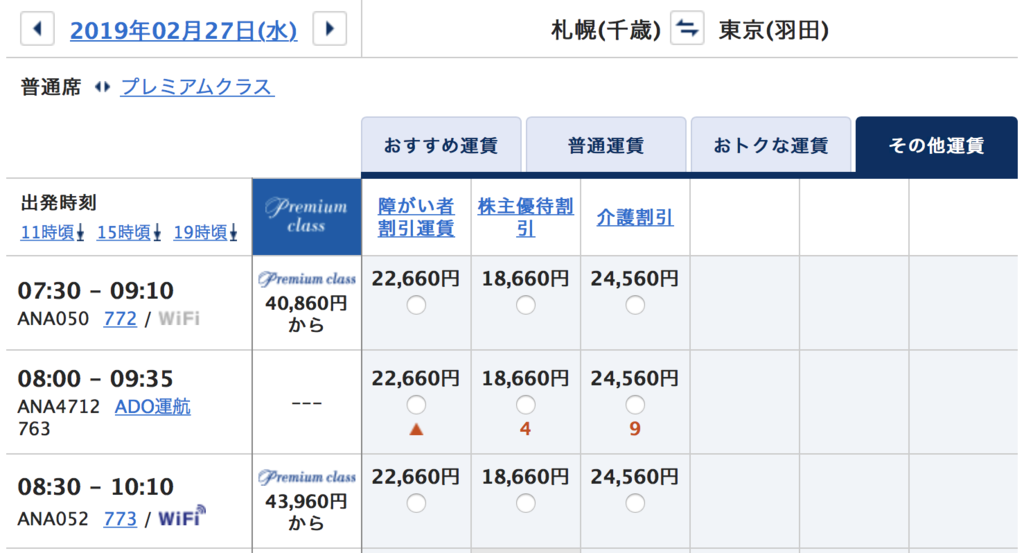Click 08:00 – 09:35 departure time

(95, 379)
